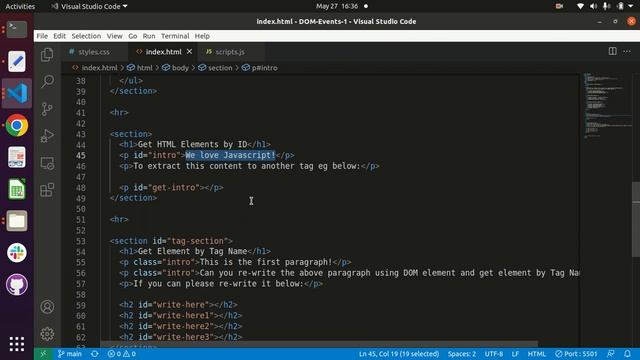Open Slack from the dock
640x360 pixels.
pyautogui.click(x=17, y=253)
